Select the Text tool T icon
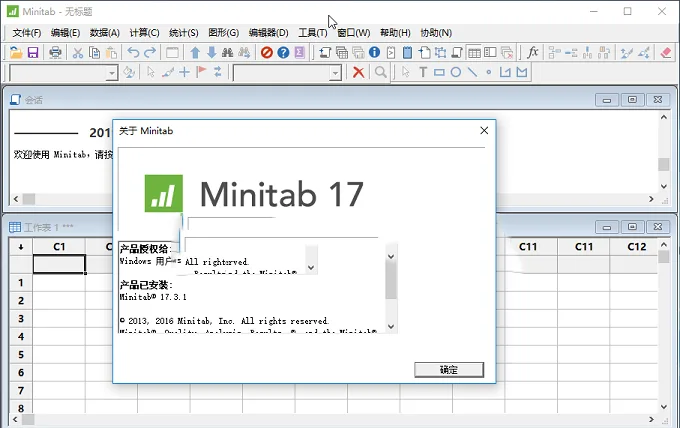The image size is (680, 428). (x=423, y=72)
